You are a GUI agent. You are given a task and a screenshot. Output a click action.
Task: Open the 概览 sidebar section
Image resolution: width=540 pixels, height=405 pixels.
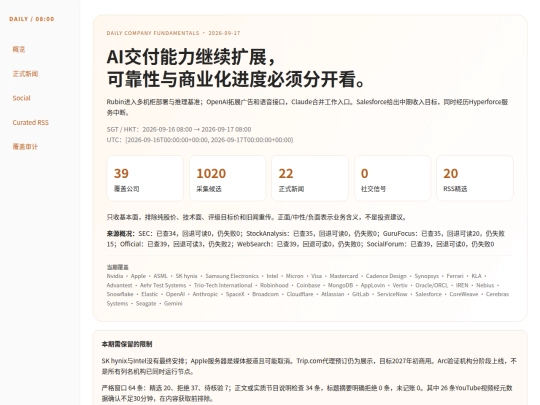pyautogui.click(x=19, y=49)
